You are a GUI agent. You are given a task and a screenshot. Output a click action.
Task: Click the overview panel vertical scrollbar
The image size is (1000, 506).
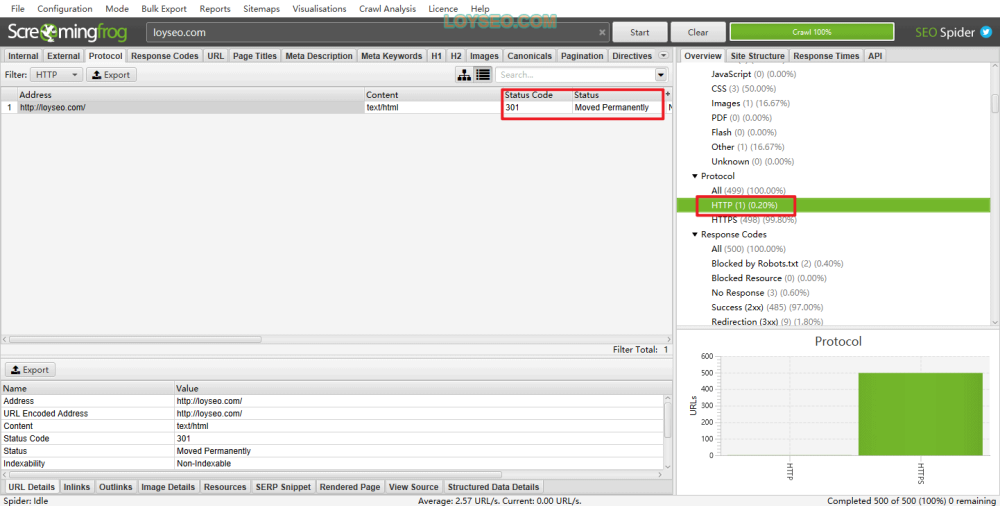pyautogui.click(x=995, y=102)
